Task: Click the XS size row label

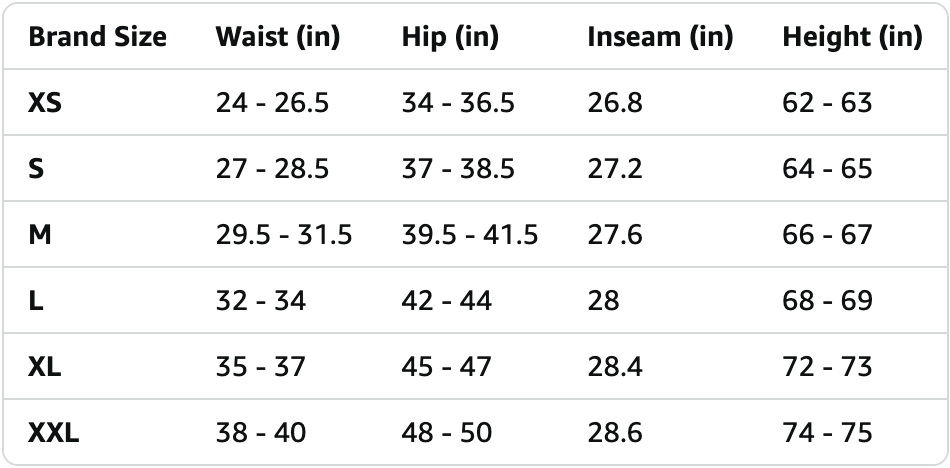Action: tap(45, 103)
